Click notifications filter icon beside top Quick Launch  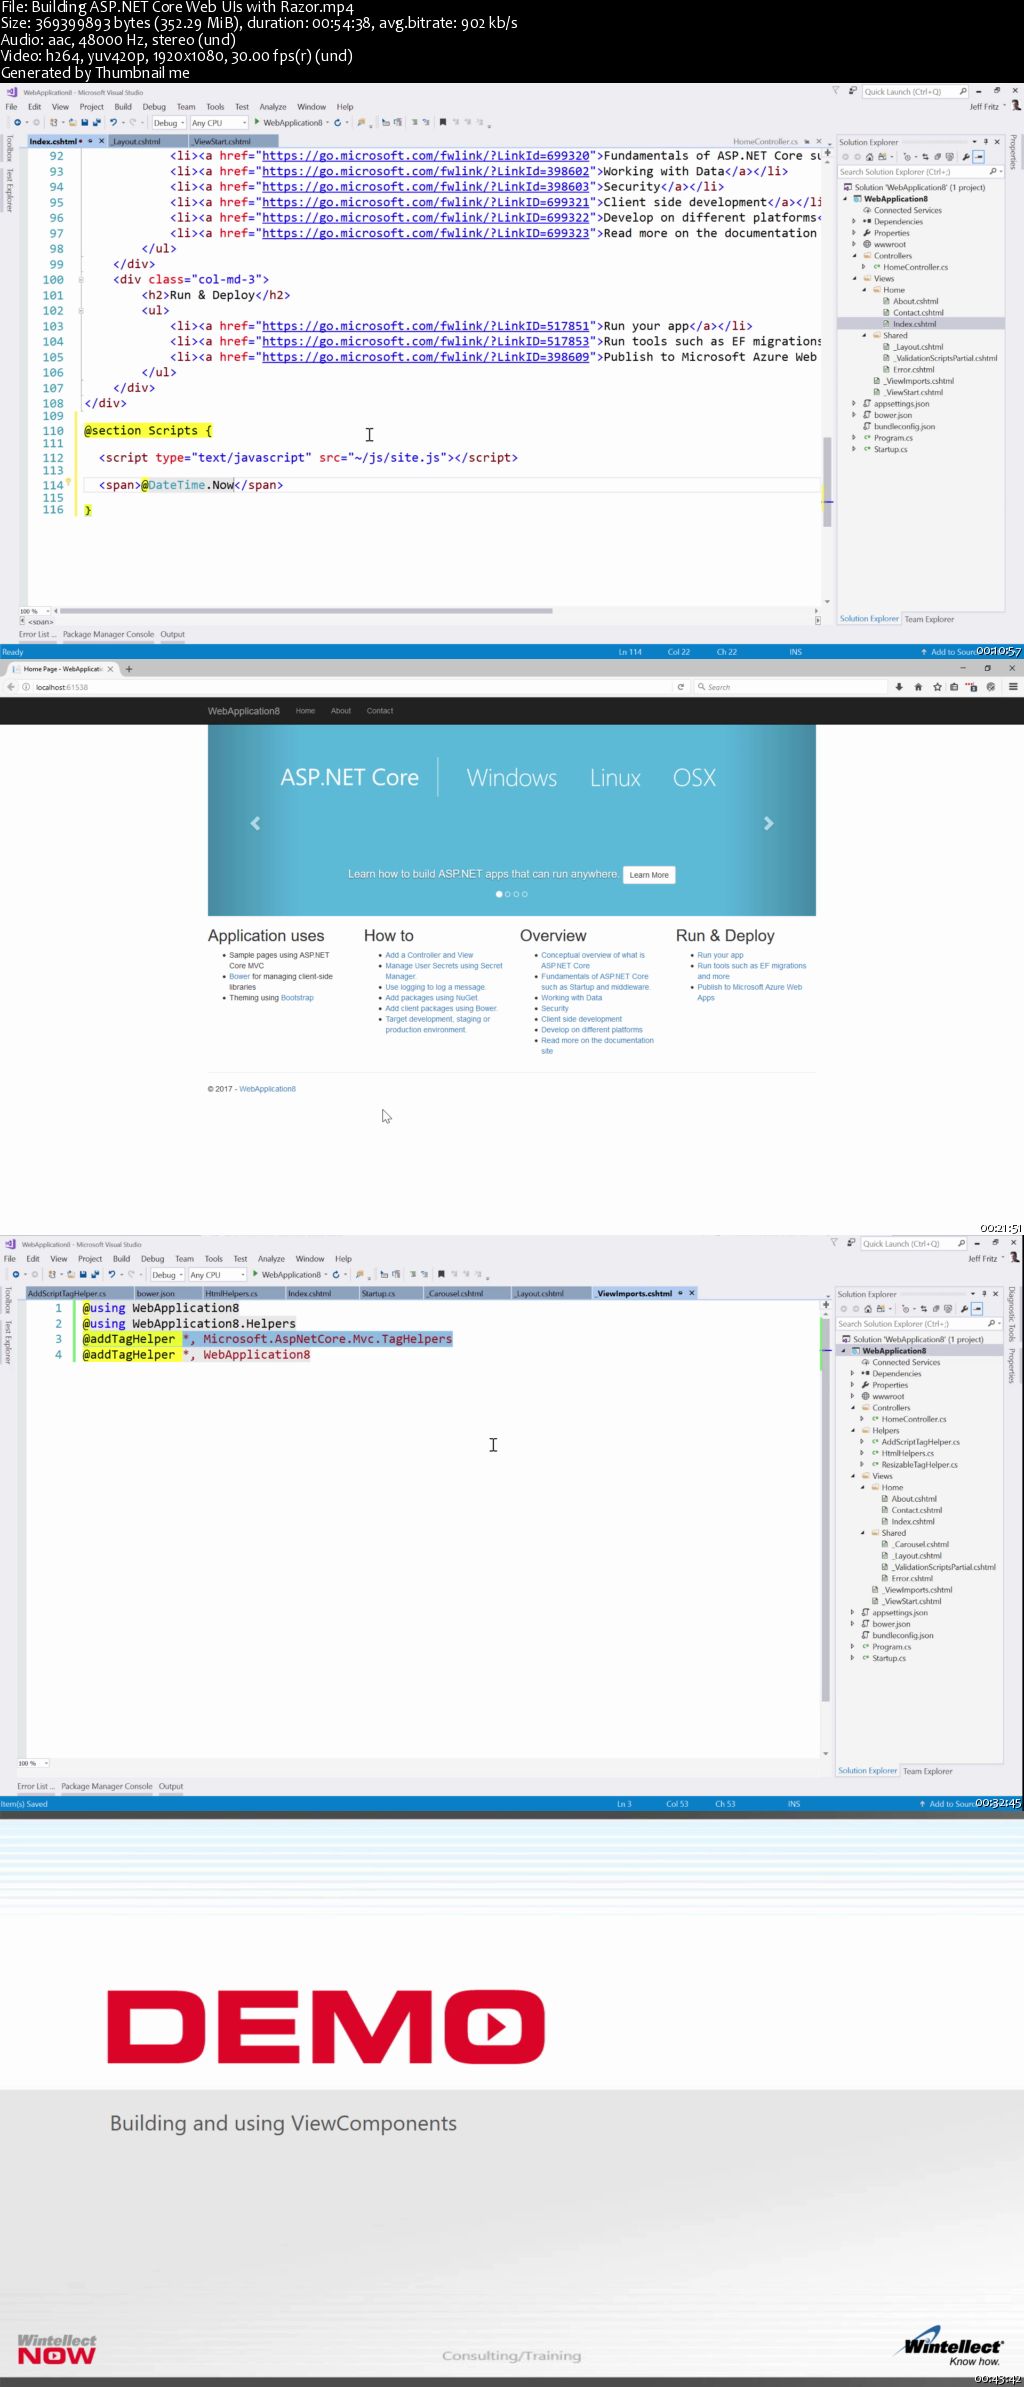(836, 91)
